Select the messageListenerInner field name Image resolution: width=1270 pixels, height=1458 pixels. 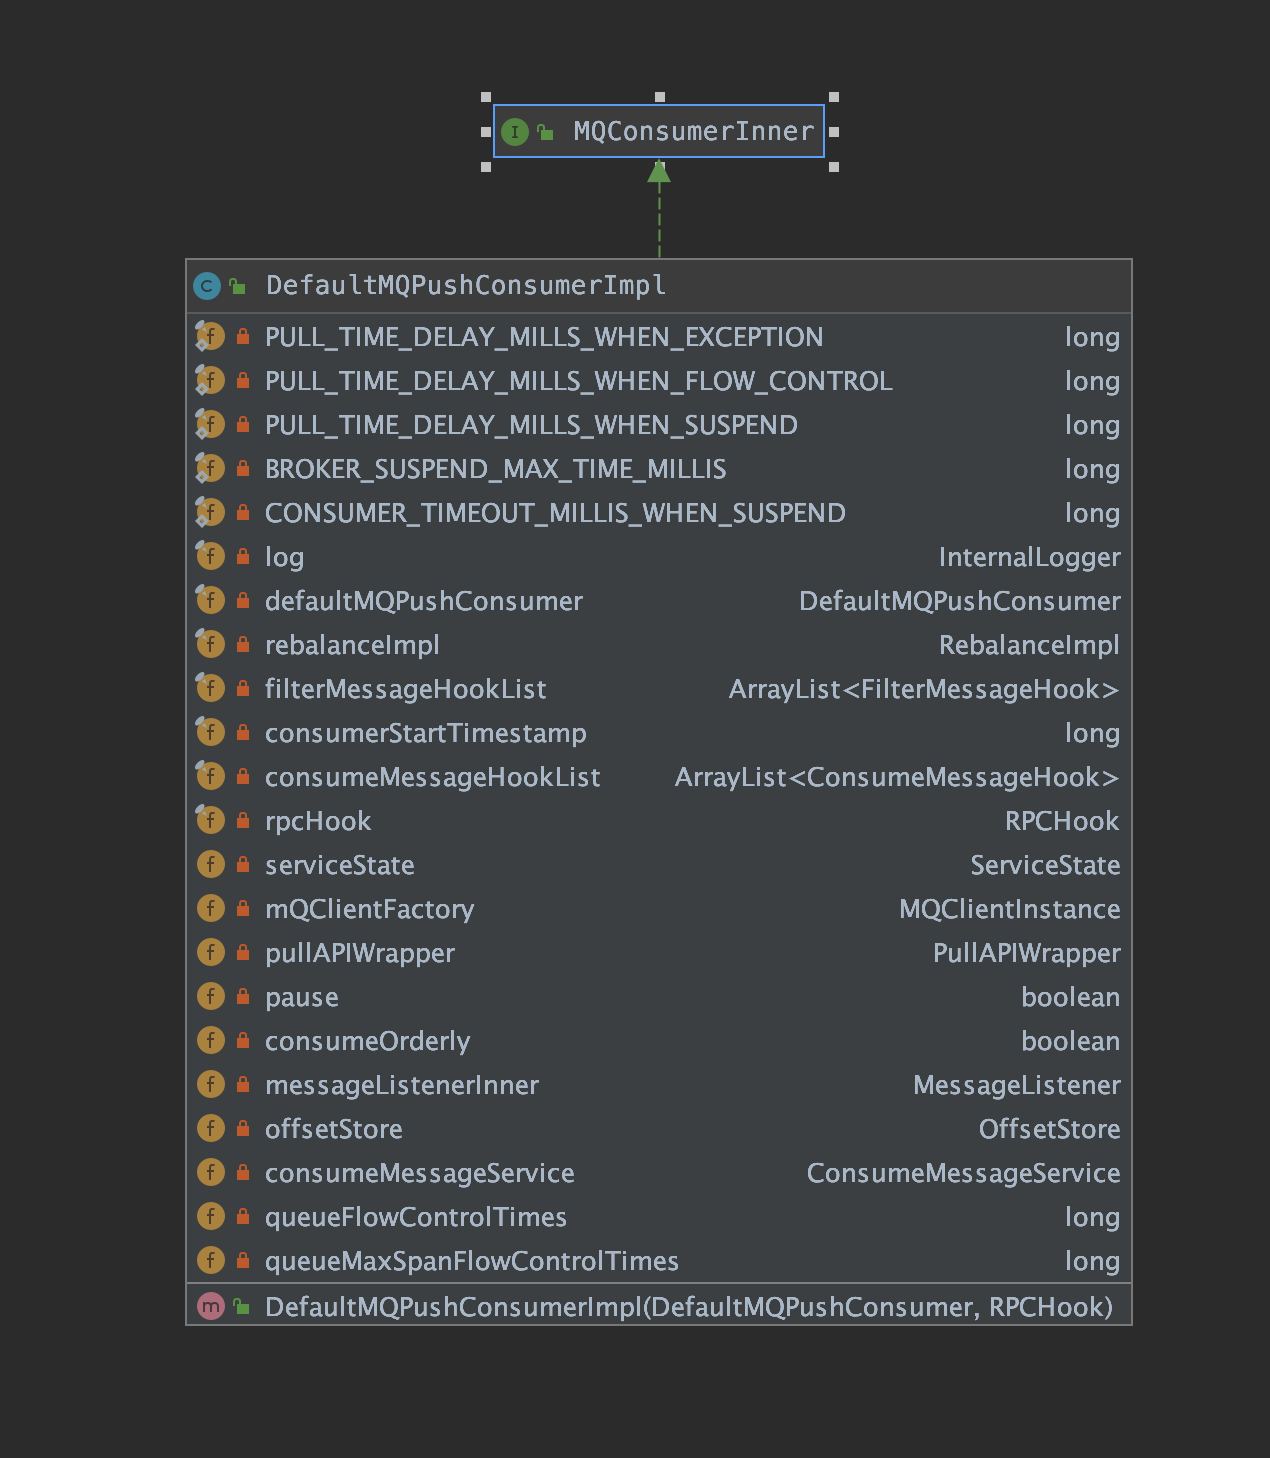click(x=402, y=1085)
